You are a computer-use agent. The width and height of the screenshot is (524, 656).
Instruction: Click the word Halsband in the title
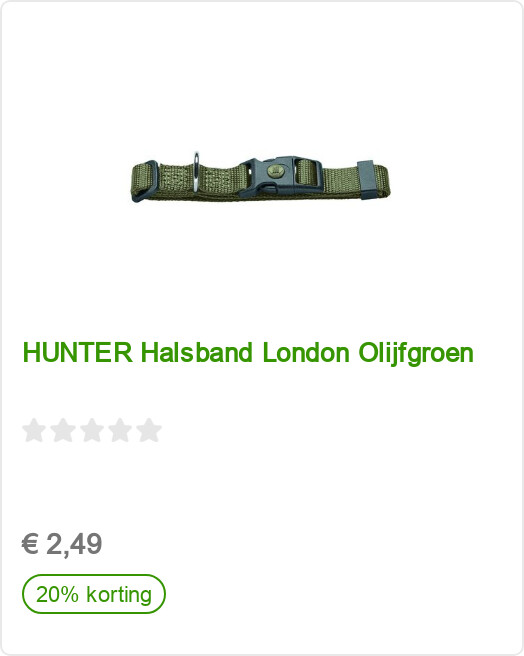tap(196, 352)
